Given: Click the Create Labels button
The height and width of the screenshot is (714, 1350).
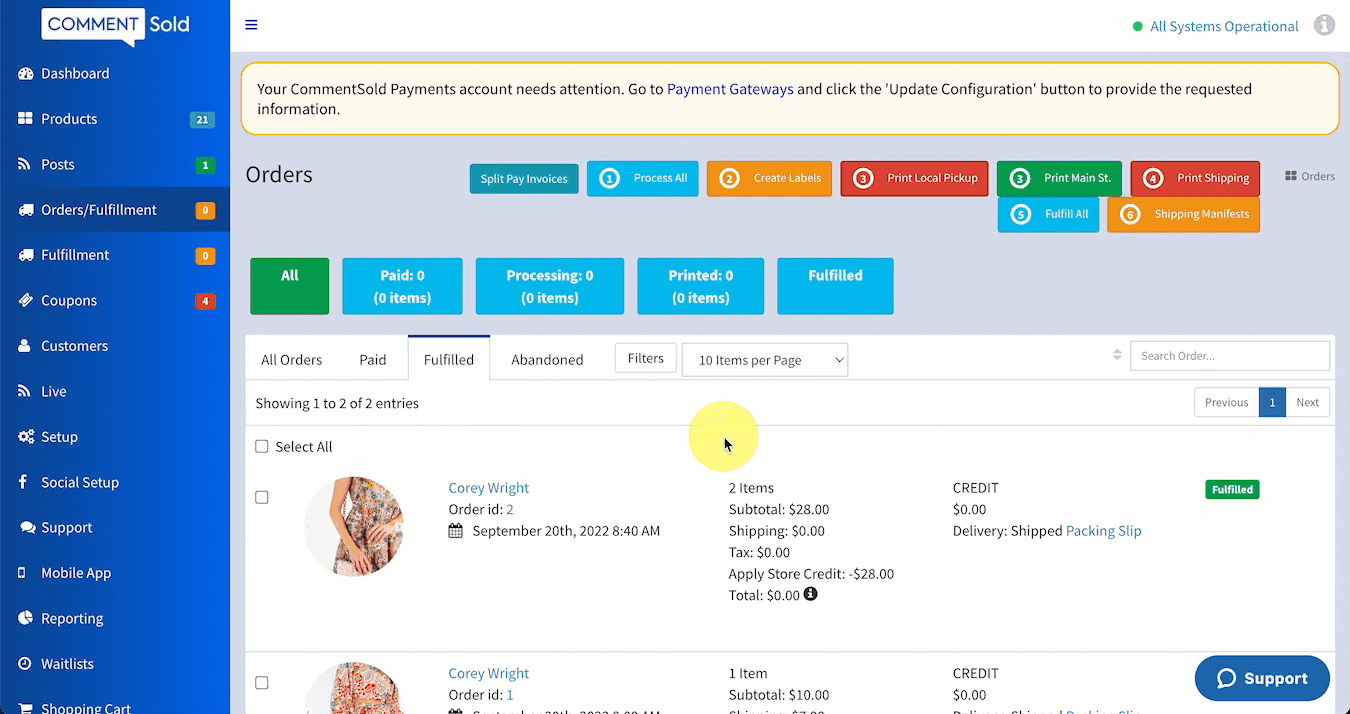Looking at the screenshot, I should coord(769,178).
